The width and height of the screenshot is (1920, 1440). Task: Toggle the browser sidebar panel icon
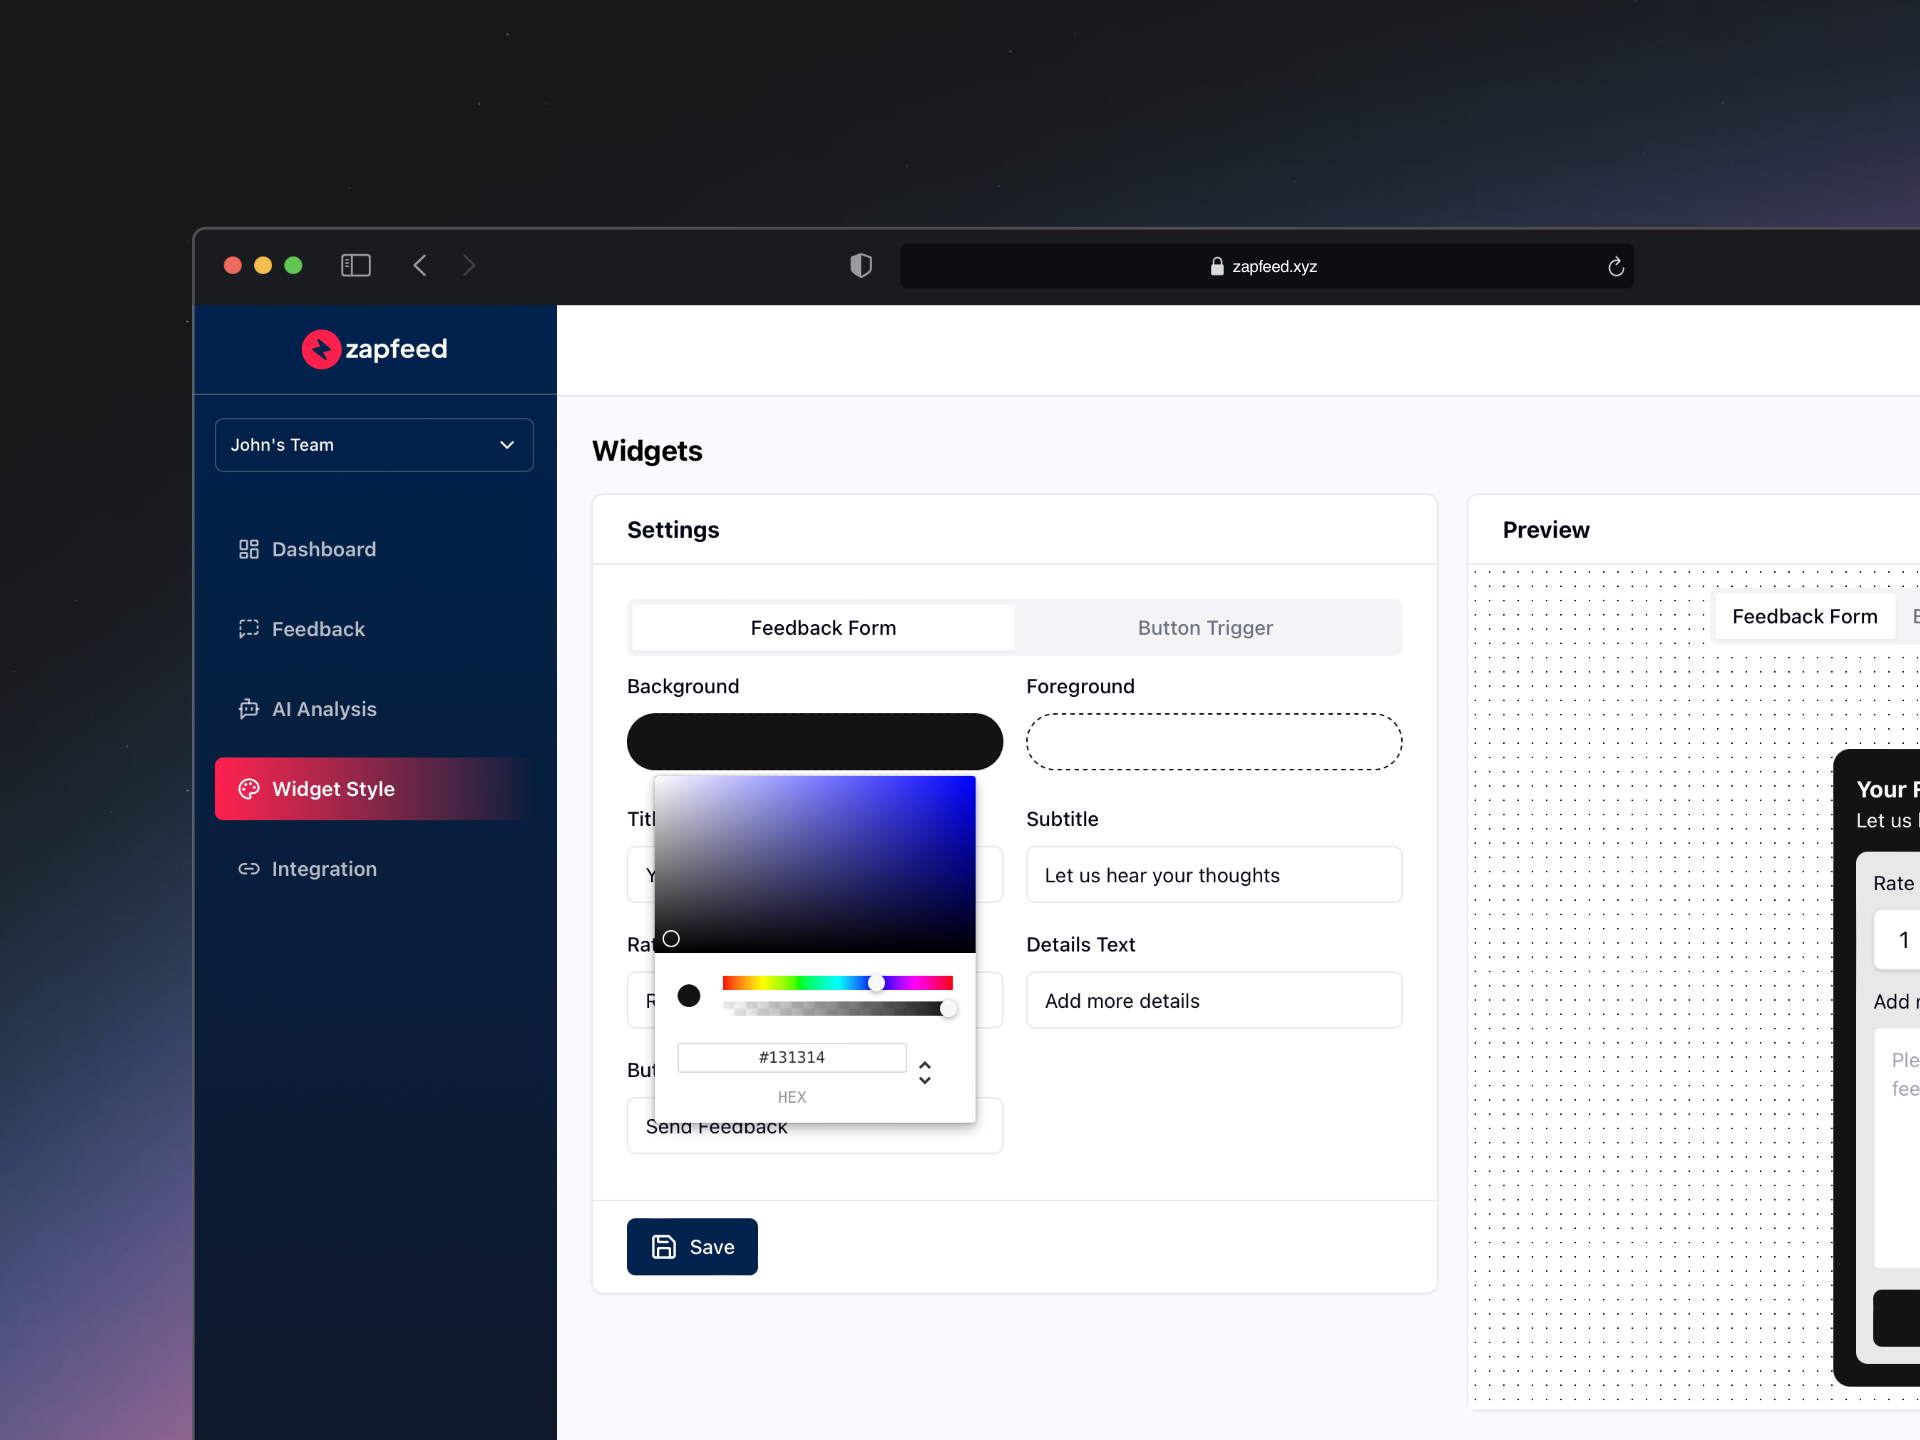click(x=356, y=265)
